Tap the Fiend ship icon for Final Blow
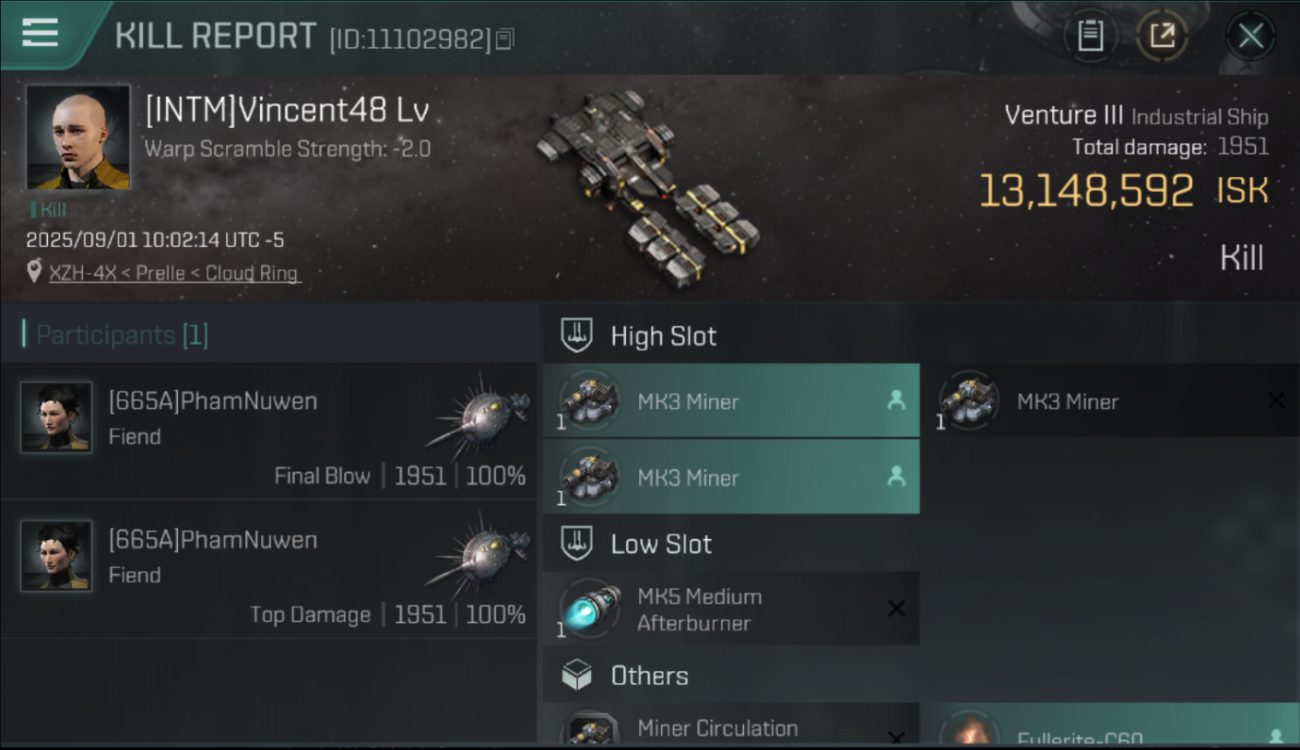Viewport: 1300px width, 750px height. click(478, 419)
